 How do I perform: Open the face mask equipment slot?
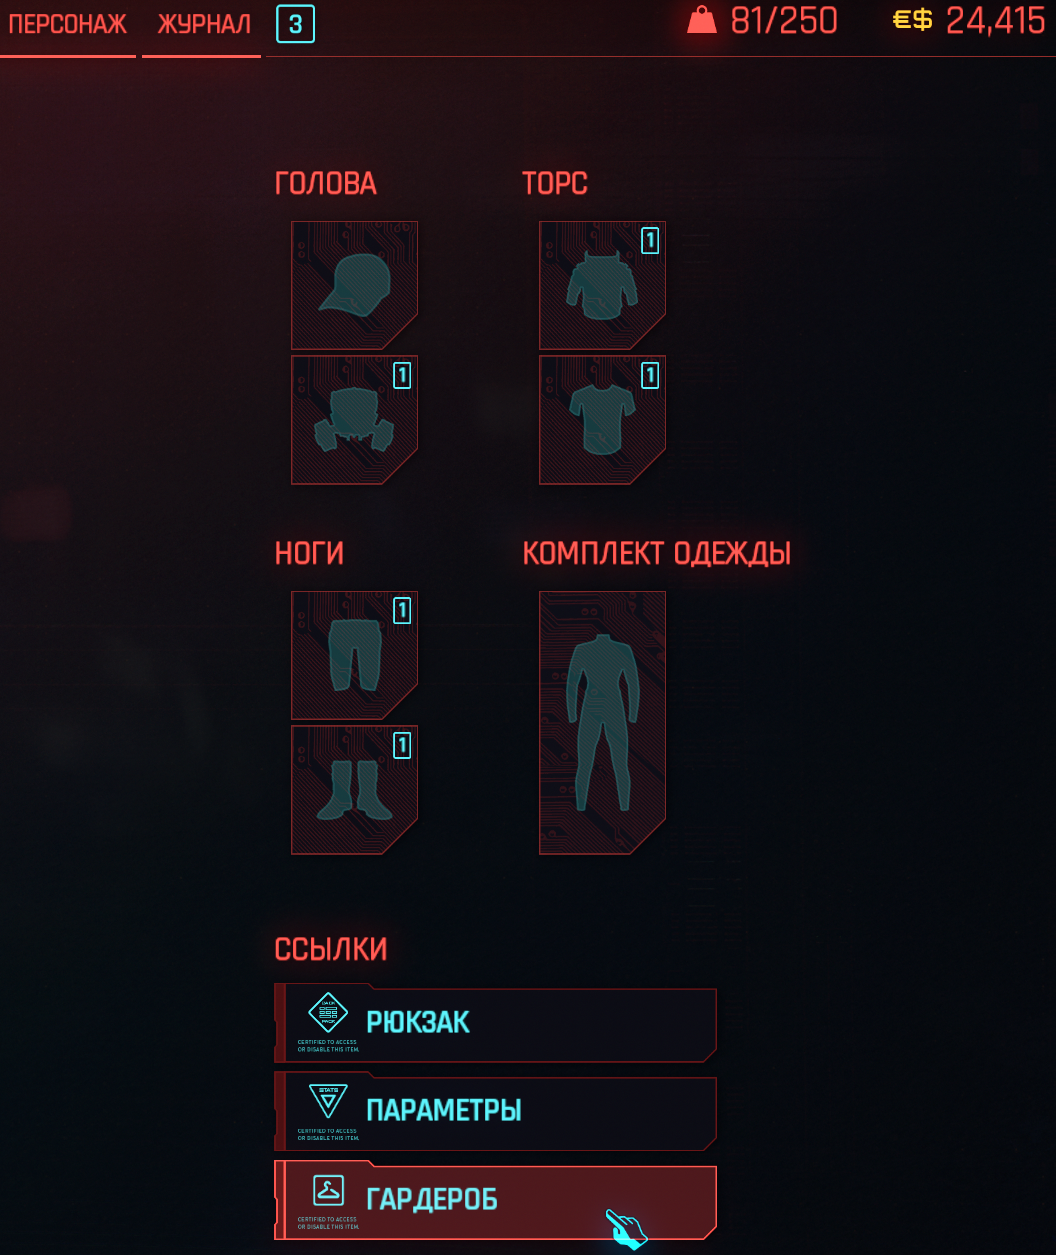[x=354, y=420]
